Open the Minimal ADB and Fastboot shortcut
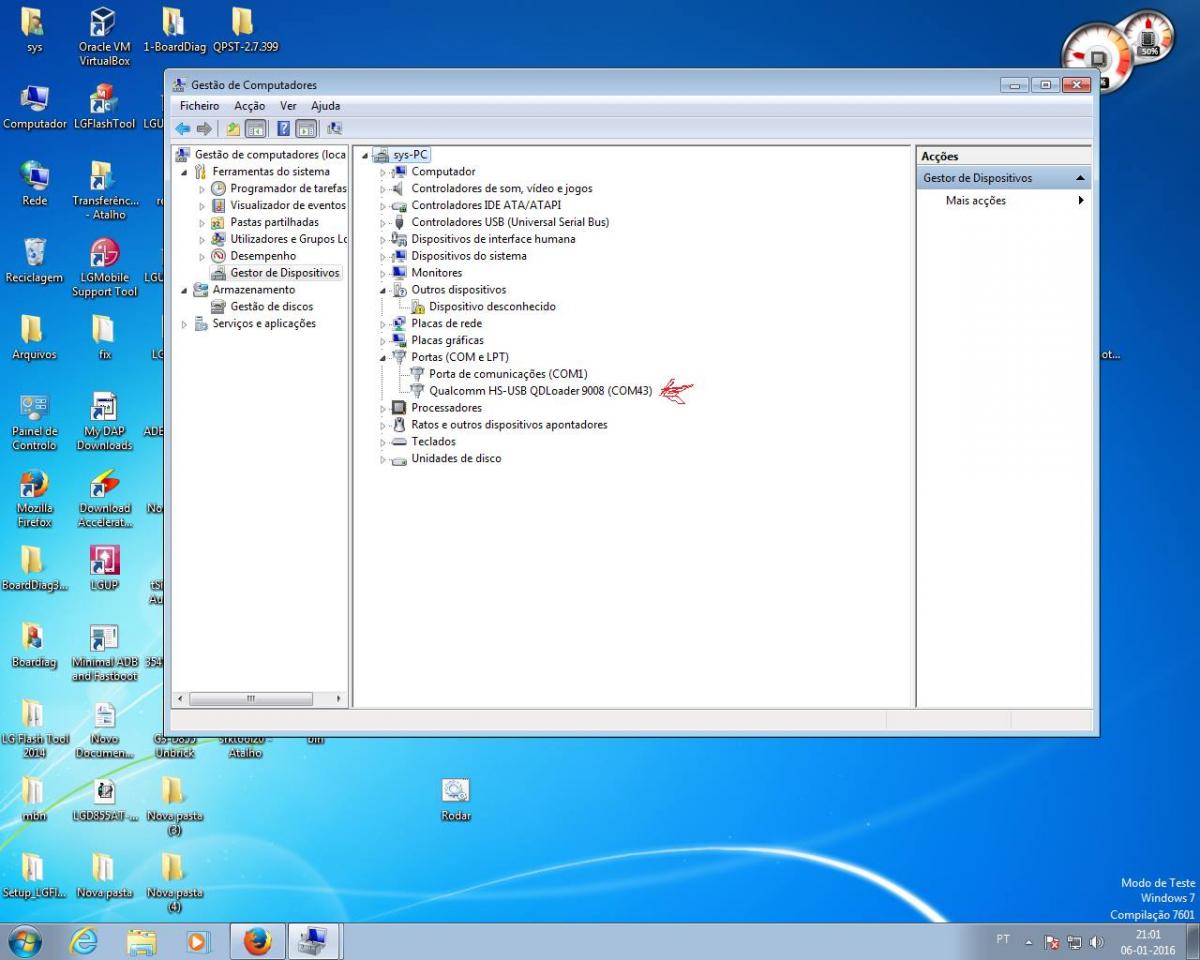Viewport: 1200px width, 960px height. click(104, 653)
